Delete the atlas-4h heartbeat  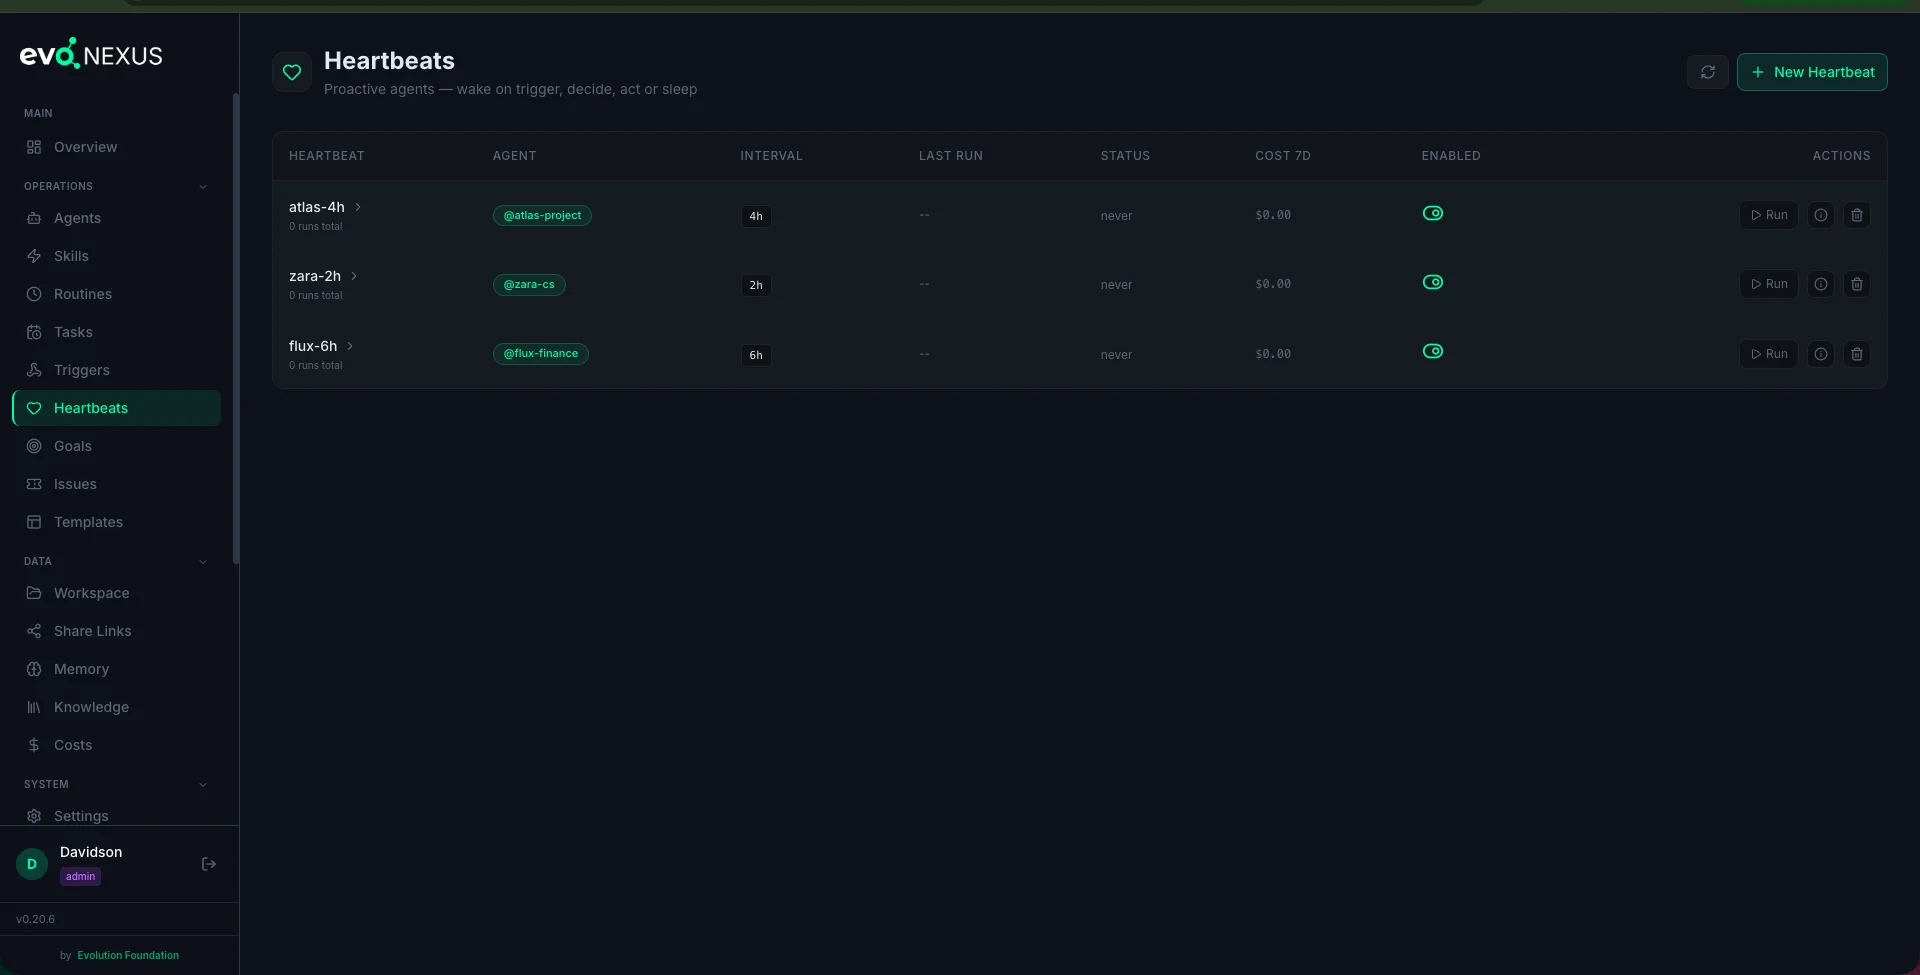tap(1856, 215)
